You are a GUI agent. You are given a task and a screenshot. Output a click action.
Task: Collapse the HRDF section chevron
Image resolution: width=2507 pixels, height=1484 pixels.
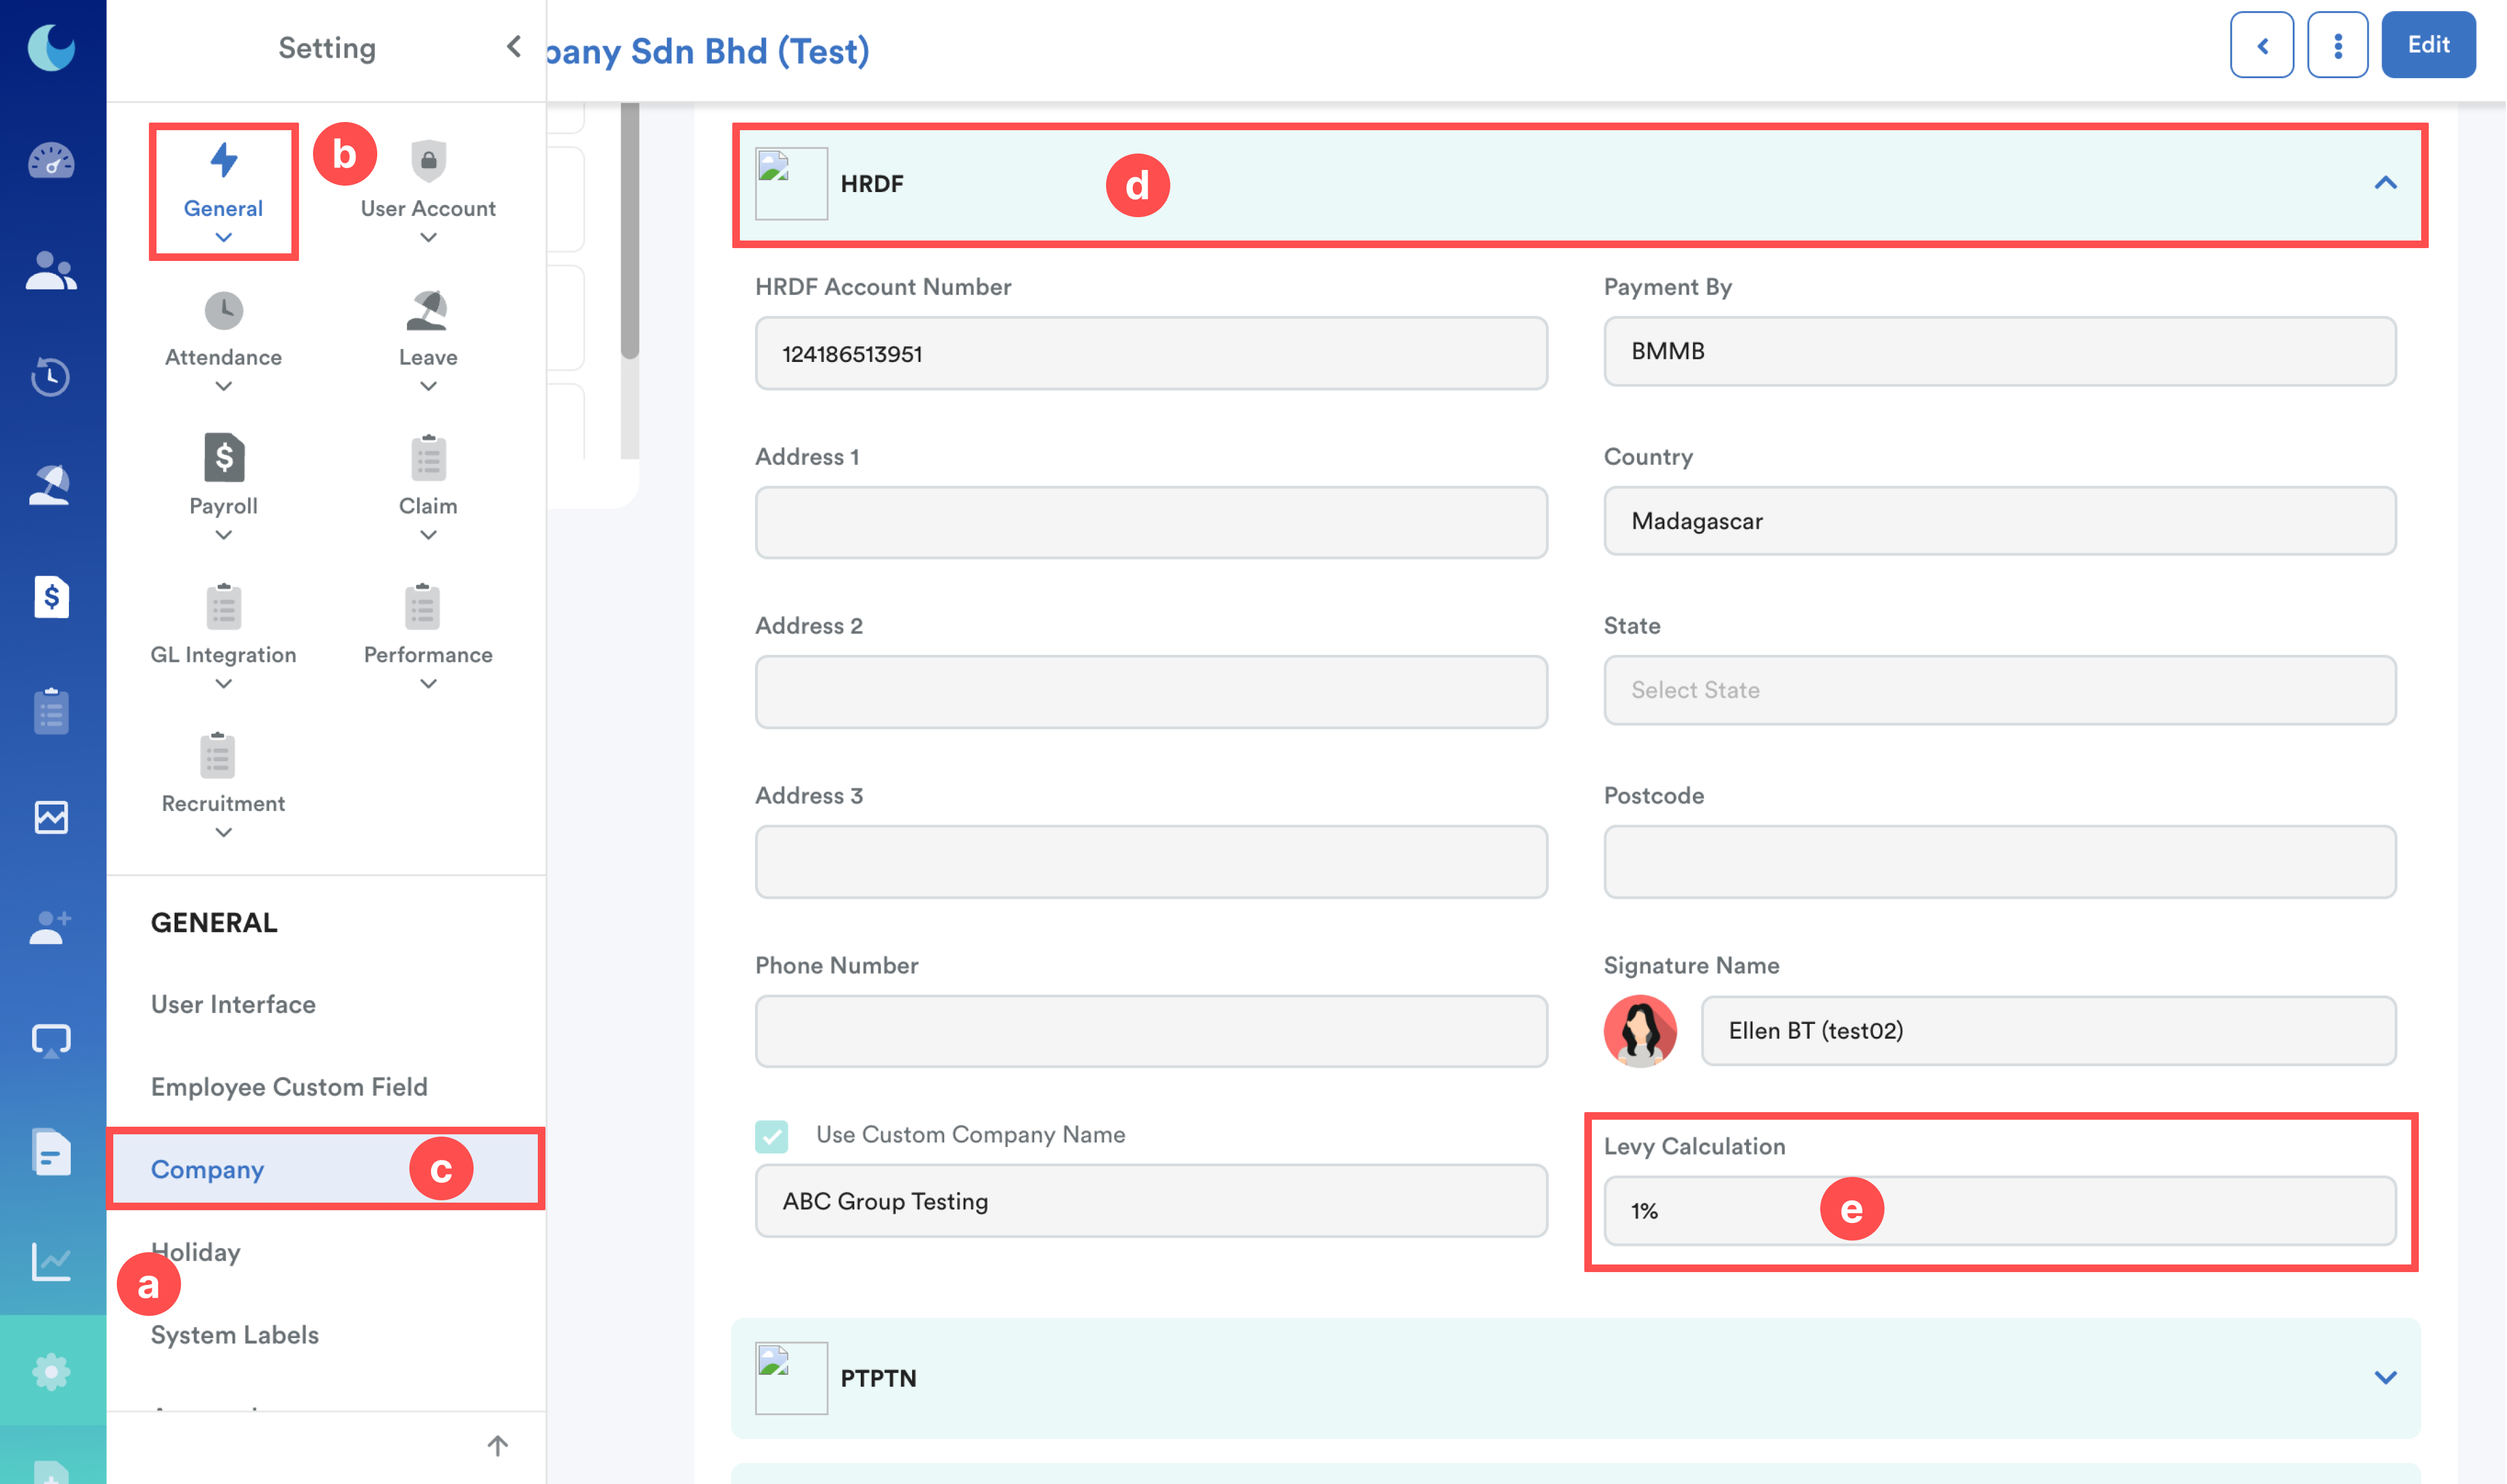[2385, 183]
